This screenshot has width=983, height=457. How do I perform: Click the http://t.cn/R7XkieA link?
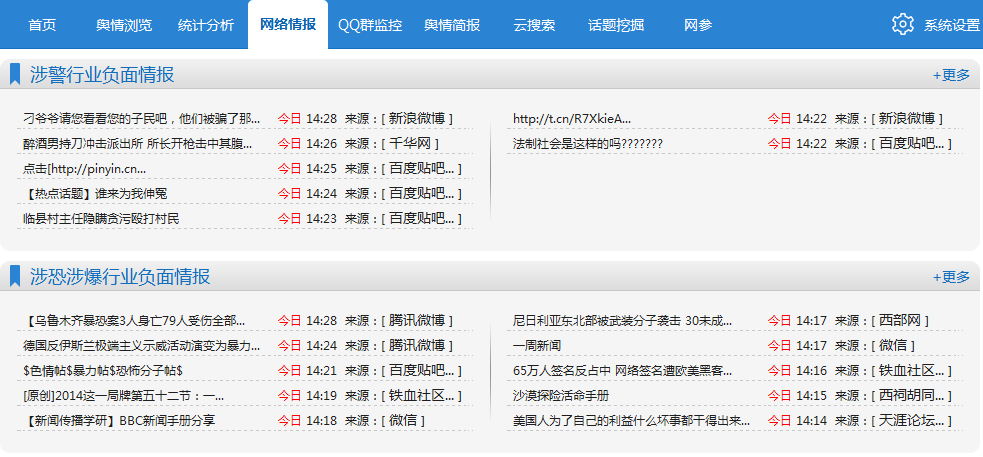pos(572,118)
